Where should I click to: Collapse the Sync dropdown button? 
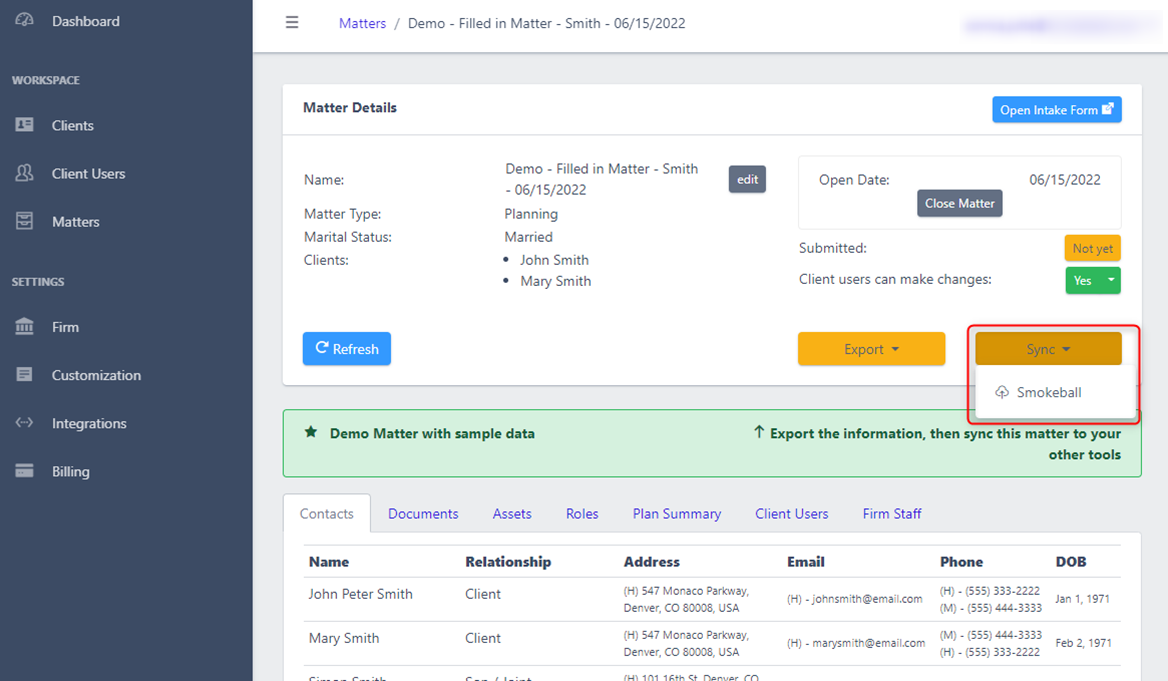point(1048,349)
